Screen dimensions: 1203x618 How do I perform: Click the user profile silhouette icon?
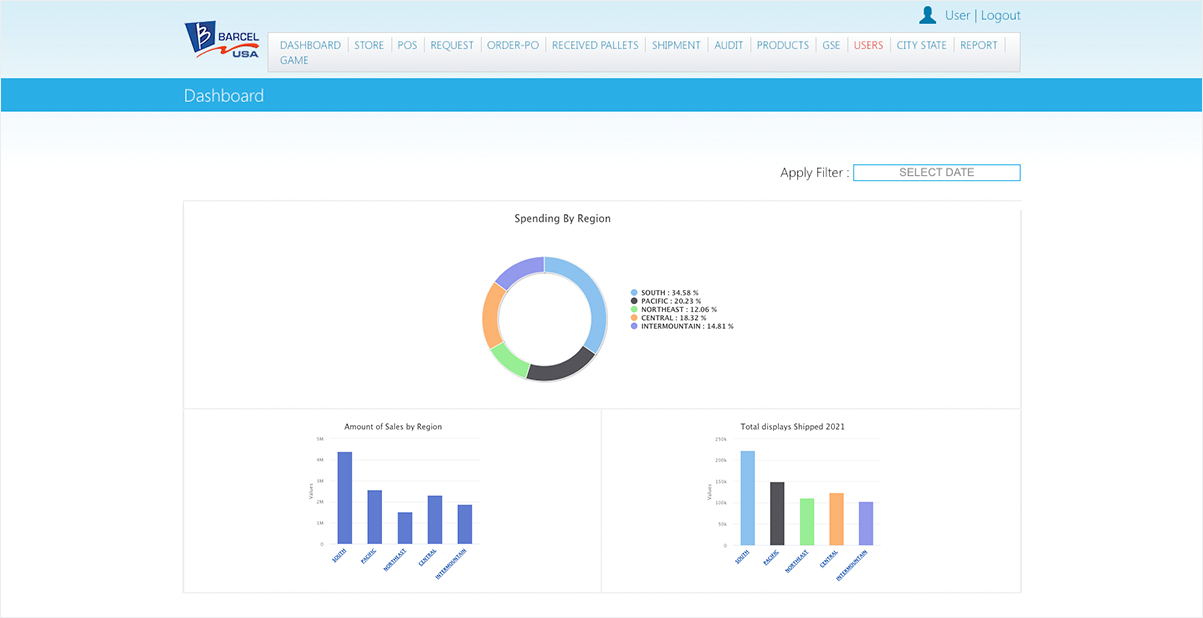pyautogui.click(x=928, y=15)
